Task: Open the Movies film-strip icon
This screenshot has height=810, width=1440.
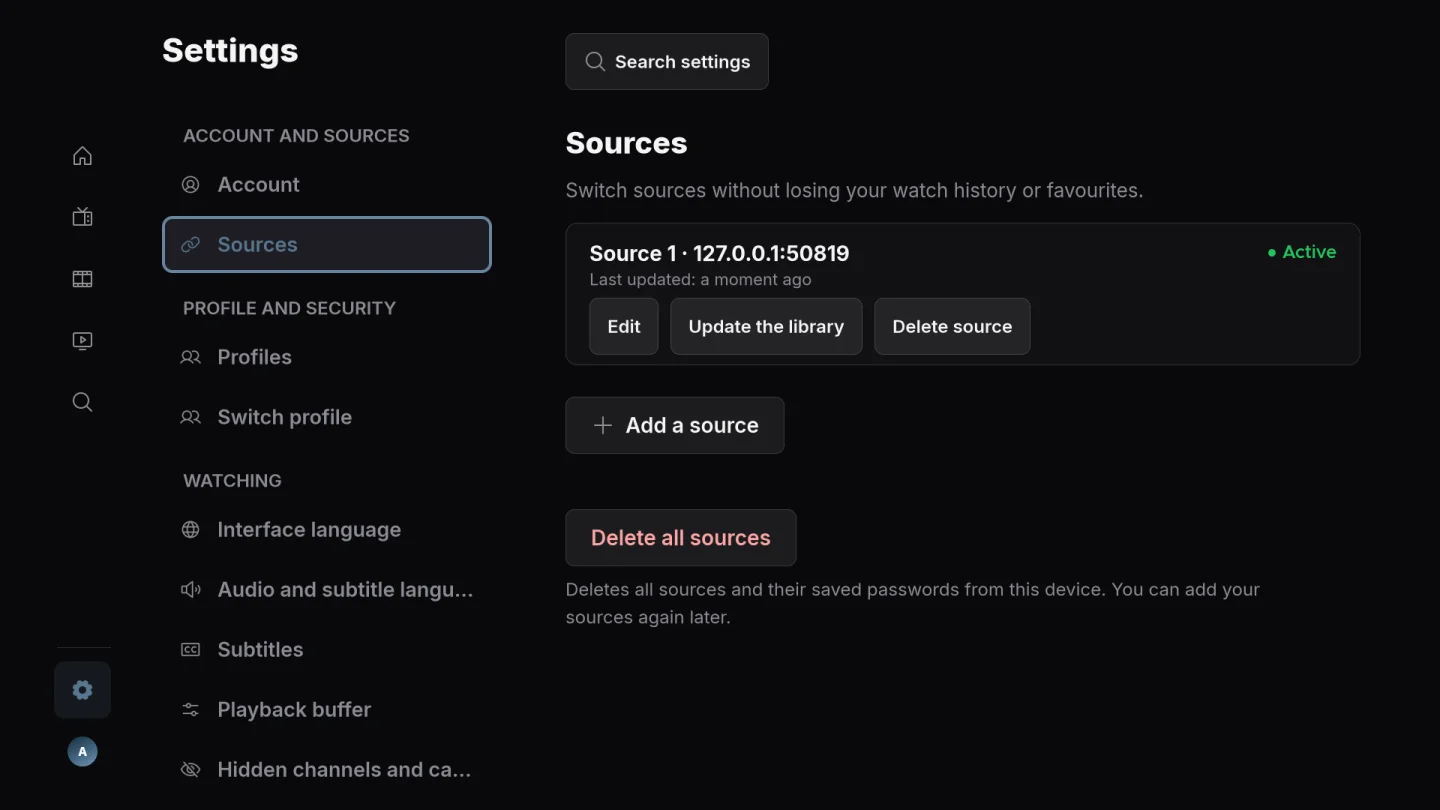Action: [x=82, y=279]
